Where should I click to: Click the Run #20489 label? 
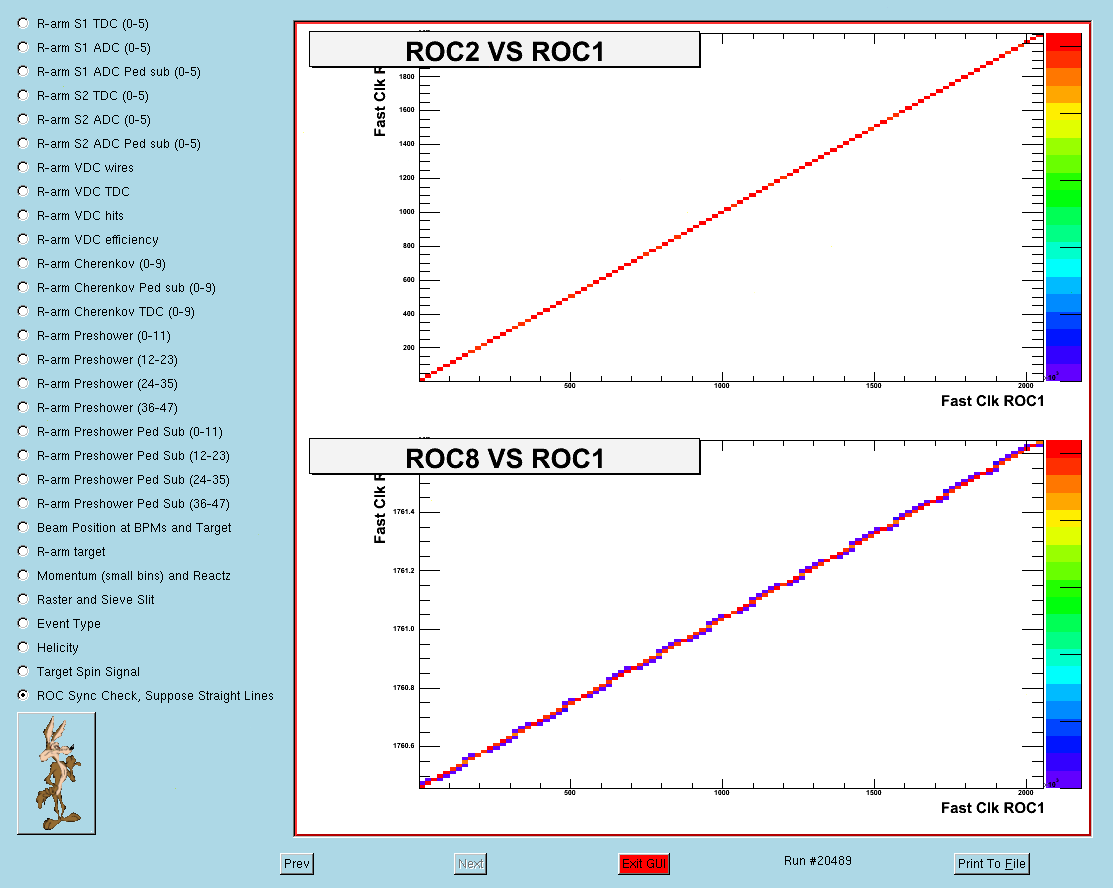818,861
